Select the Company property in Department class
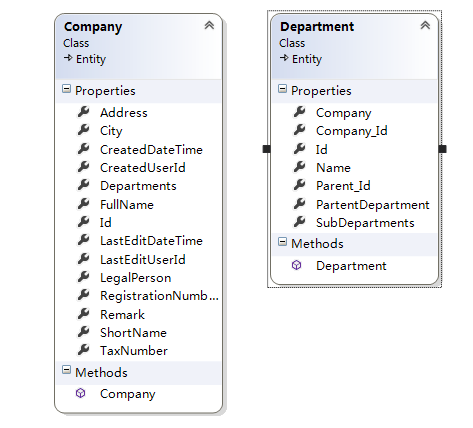Viewport: 473px width, 428px height. click(x=344, y=113)
